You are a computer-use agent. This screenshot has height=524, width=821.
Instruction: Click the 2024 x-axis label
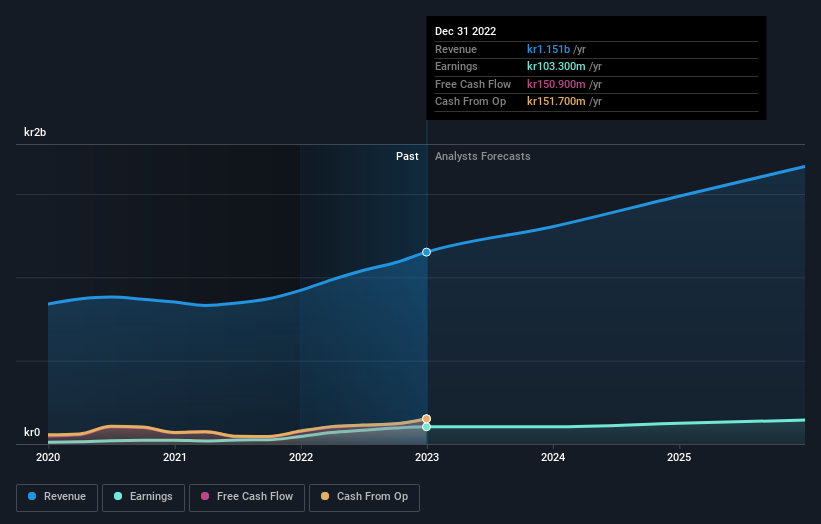tap(553, 458)
